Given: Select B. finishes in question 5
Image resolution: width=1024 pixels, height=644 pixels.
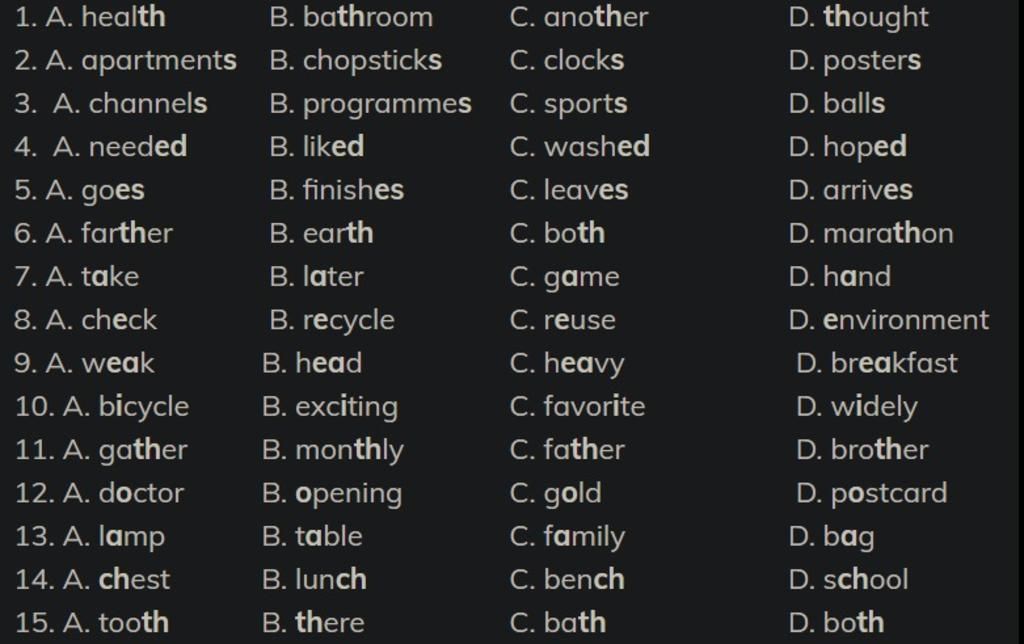Looking at the screenshot, I should click(337, 190).
